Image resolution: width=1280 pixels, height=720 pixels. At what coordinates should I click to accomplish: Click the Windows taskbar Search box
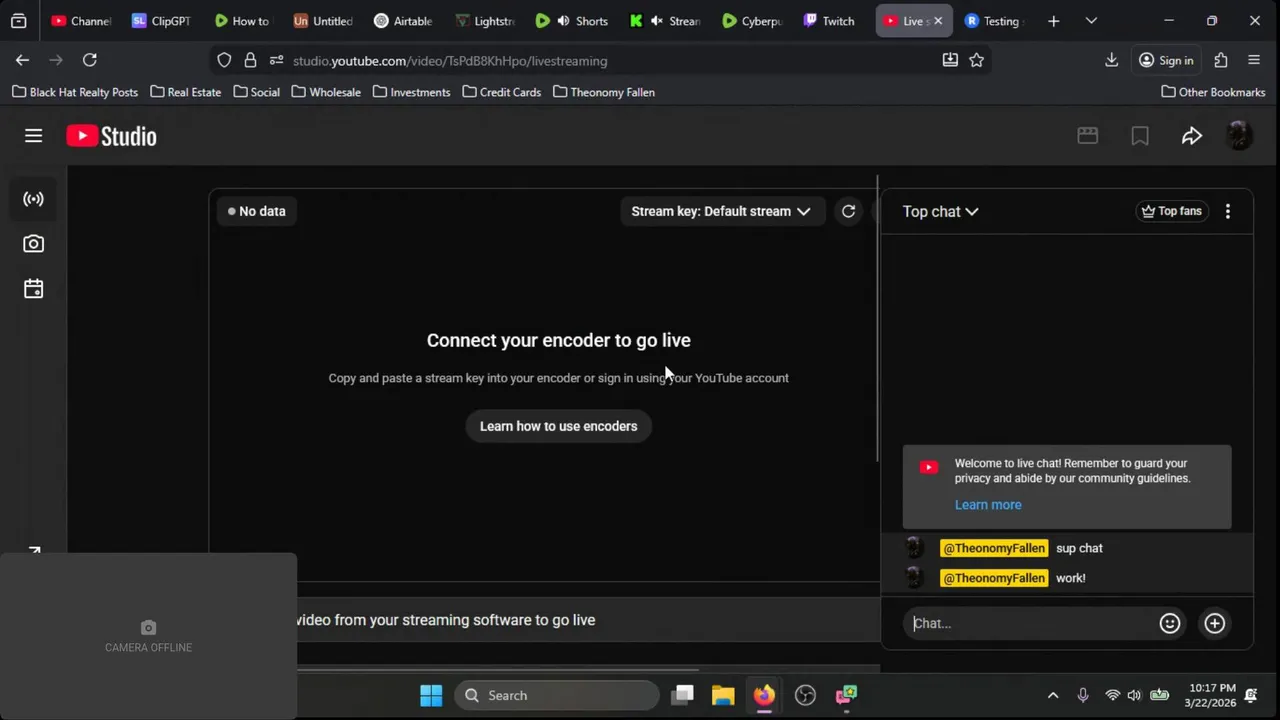556,695
